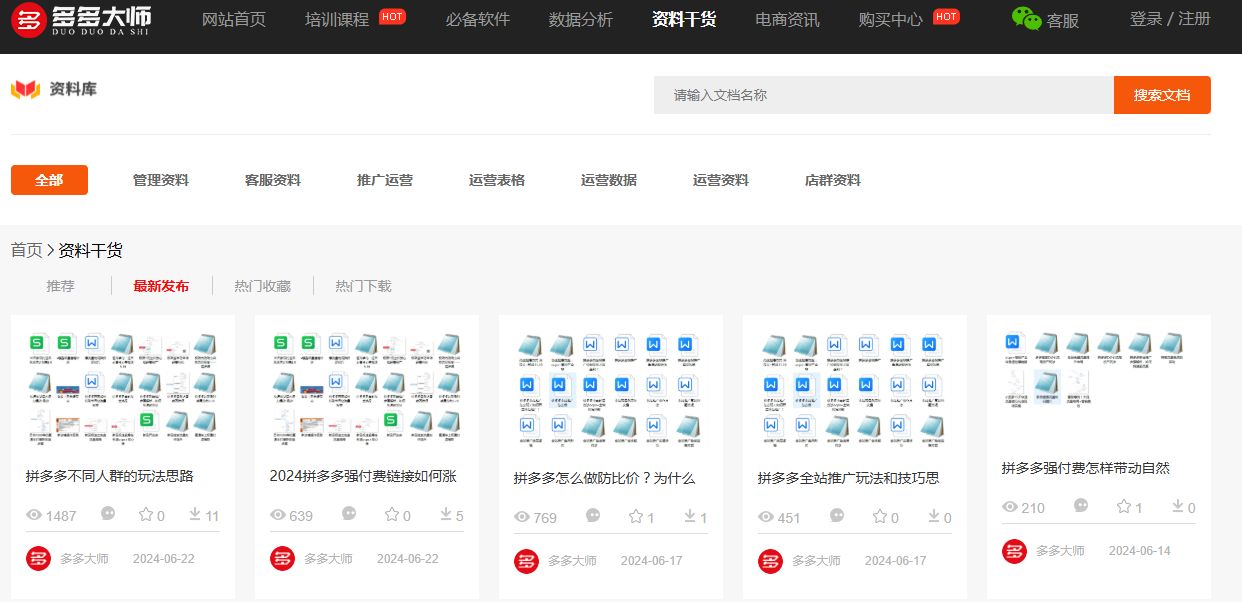This screenshot has height=602, width=1242.
Task: Star the 2024拼多多强付费链接 card
Action: point(392,515)
